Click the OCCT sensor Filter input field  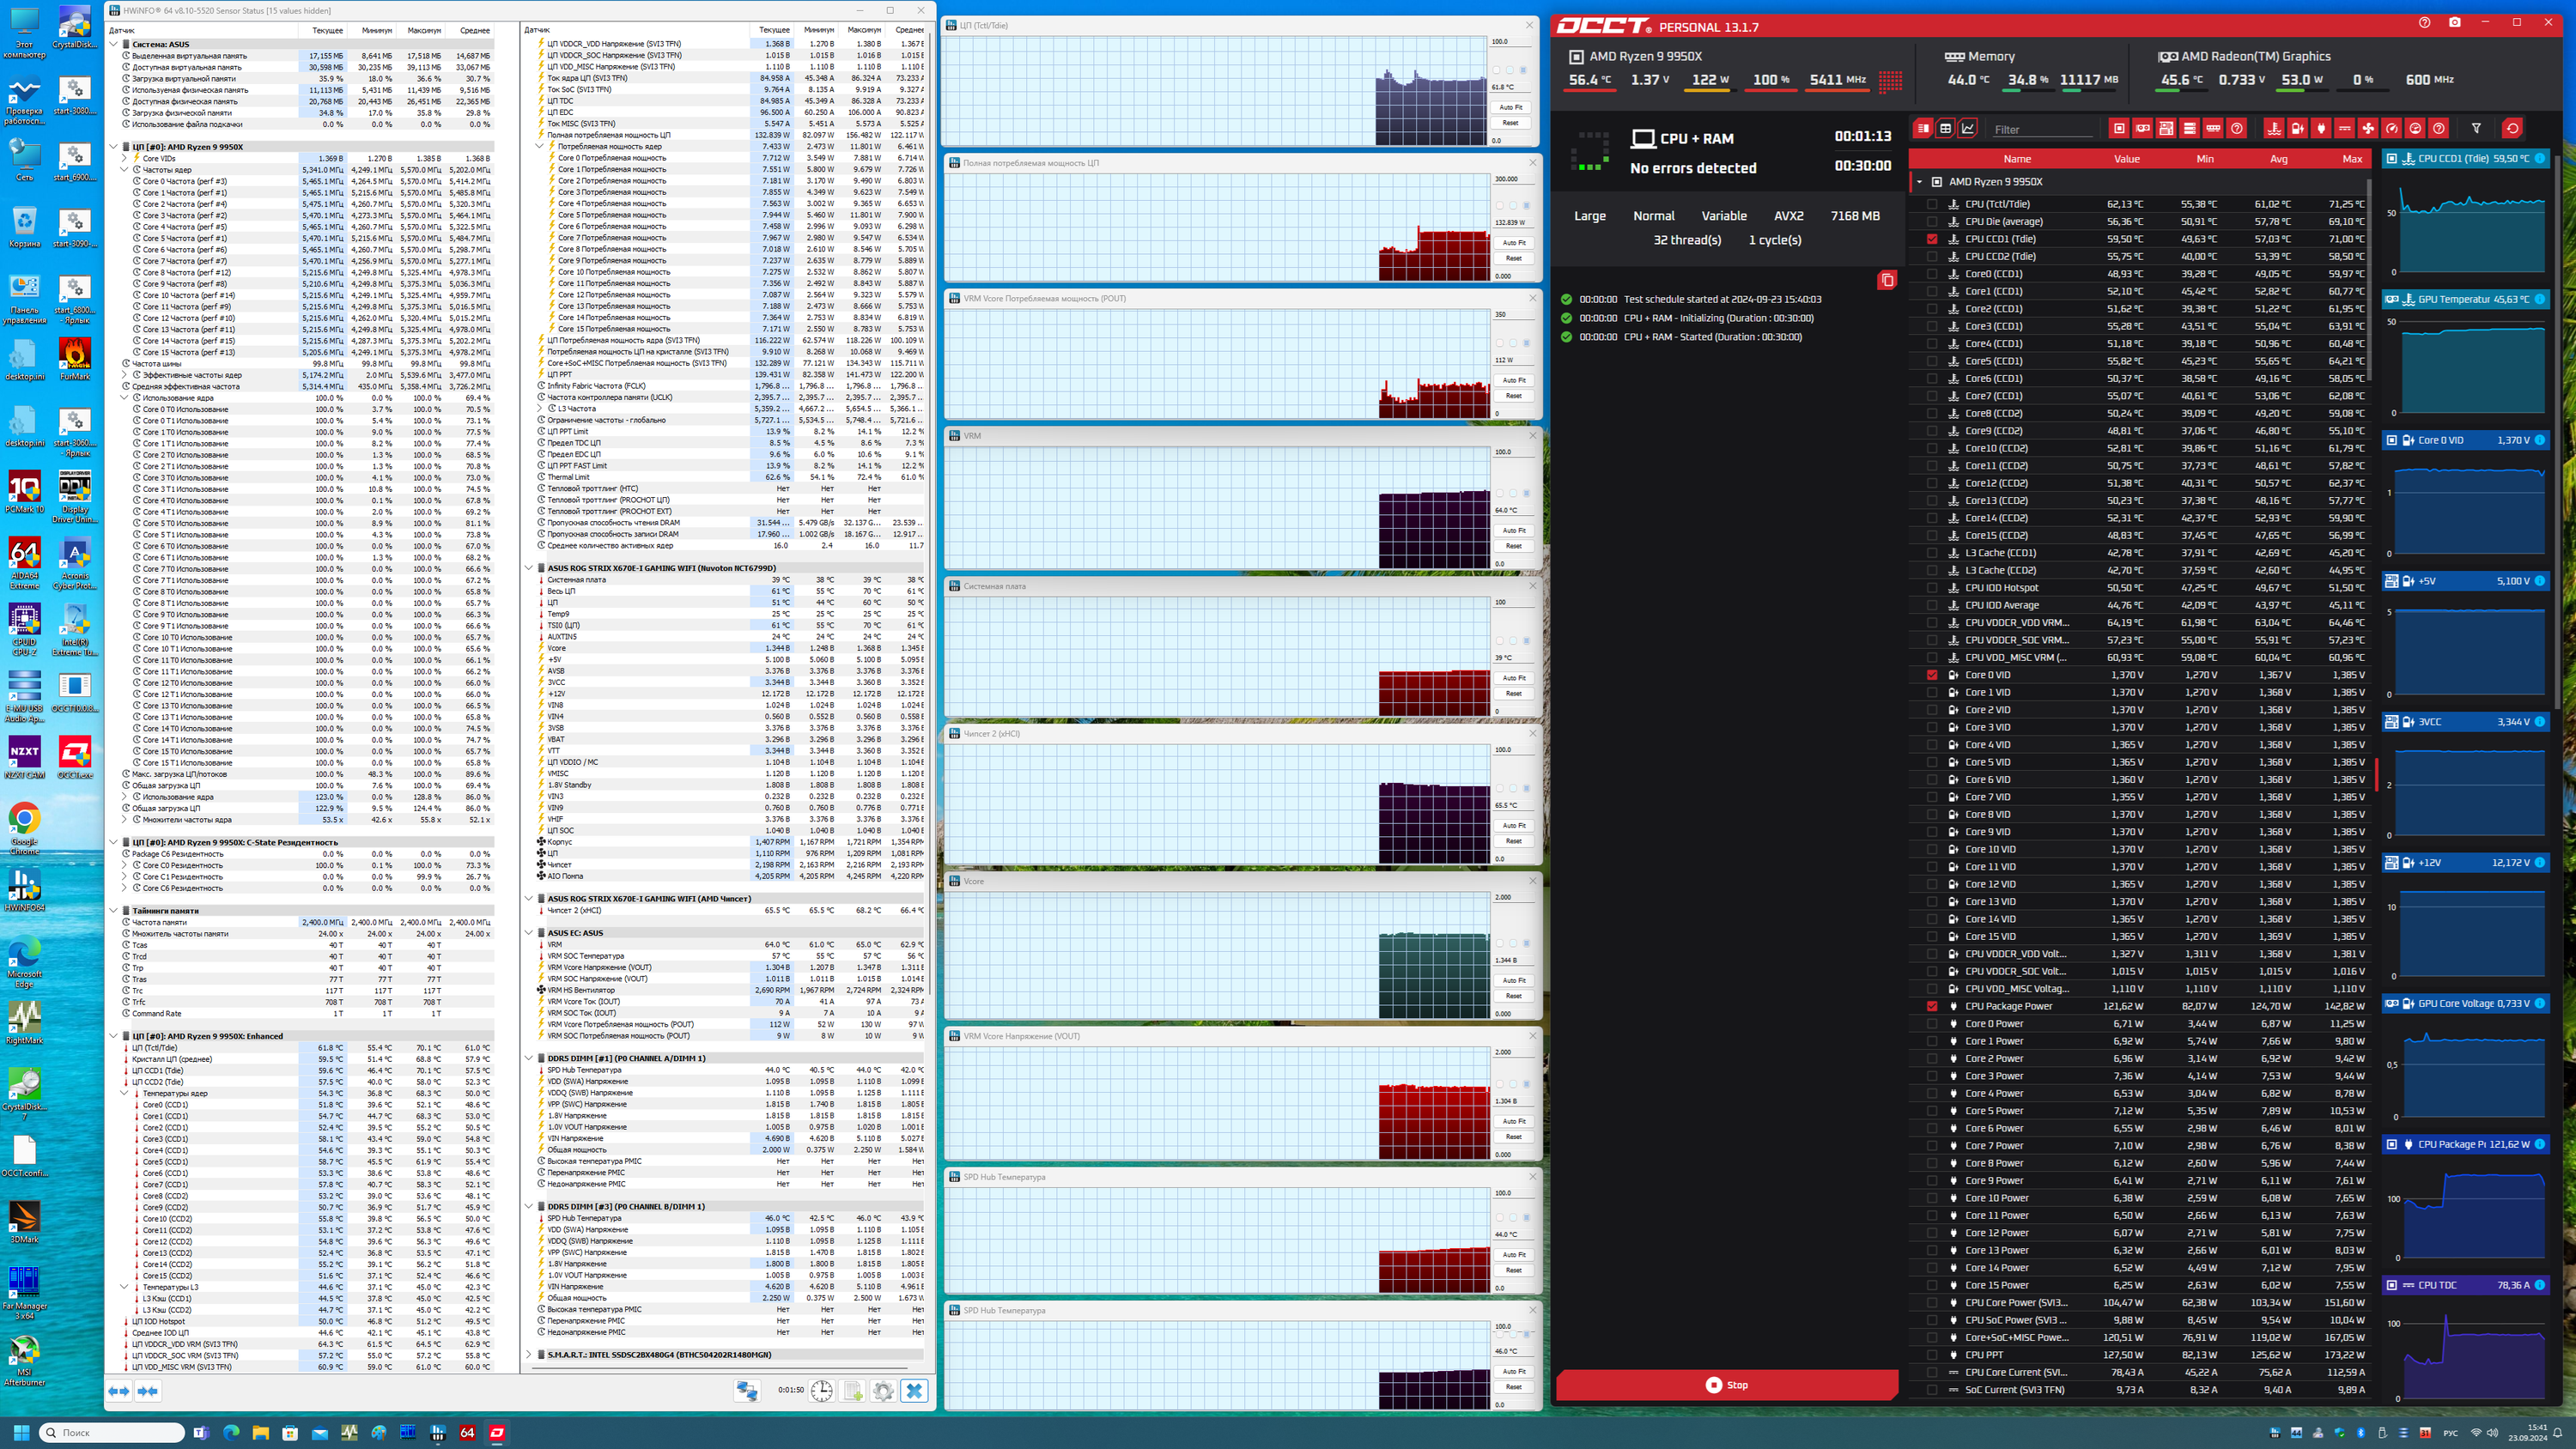[x=2042, y=130]
